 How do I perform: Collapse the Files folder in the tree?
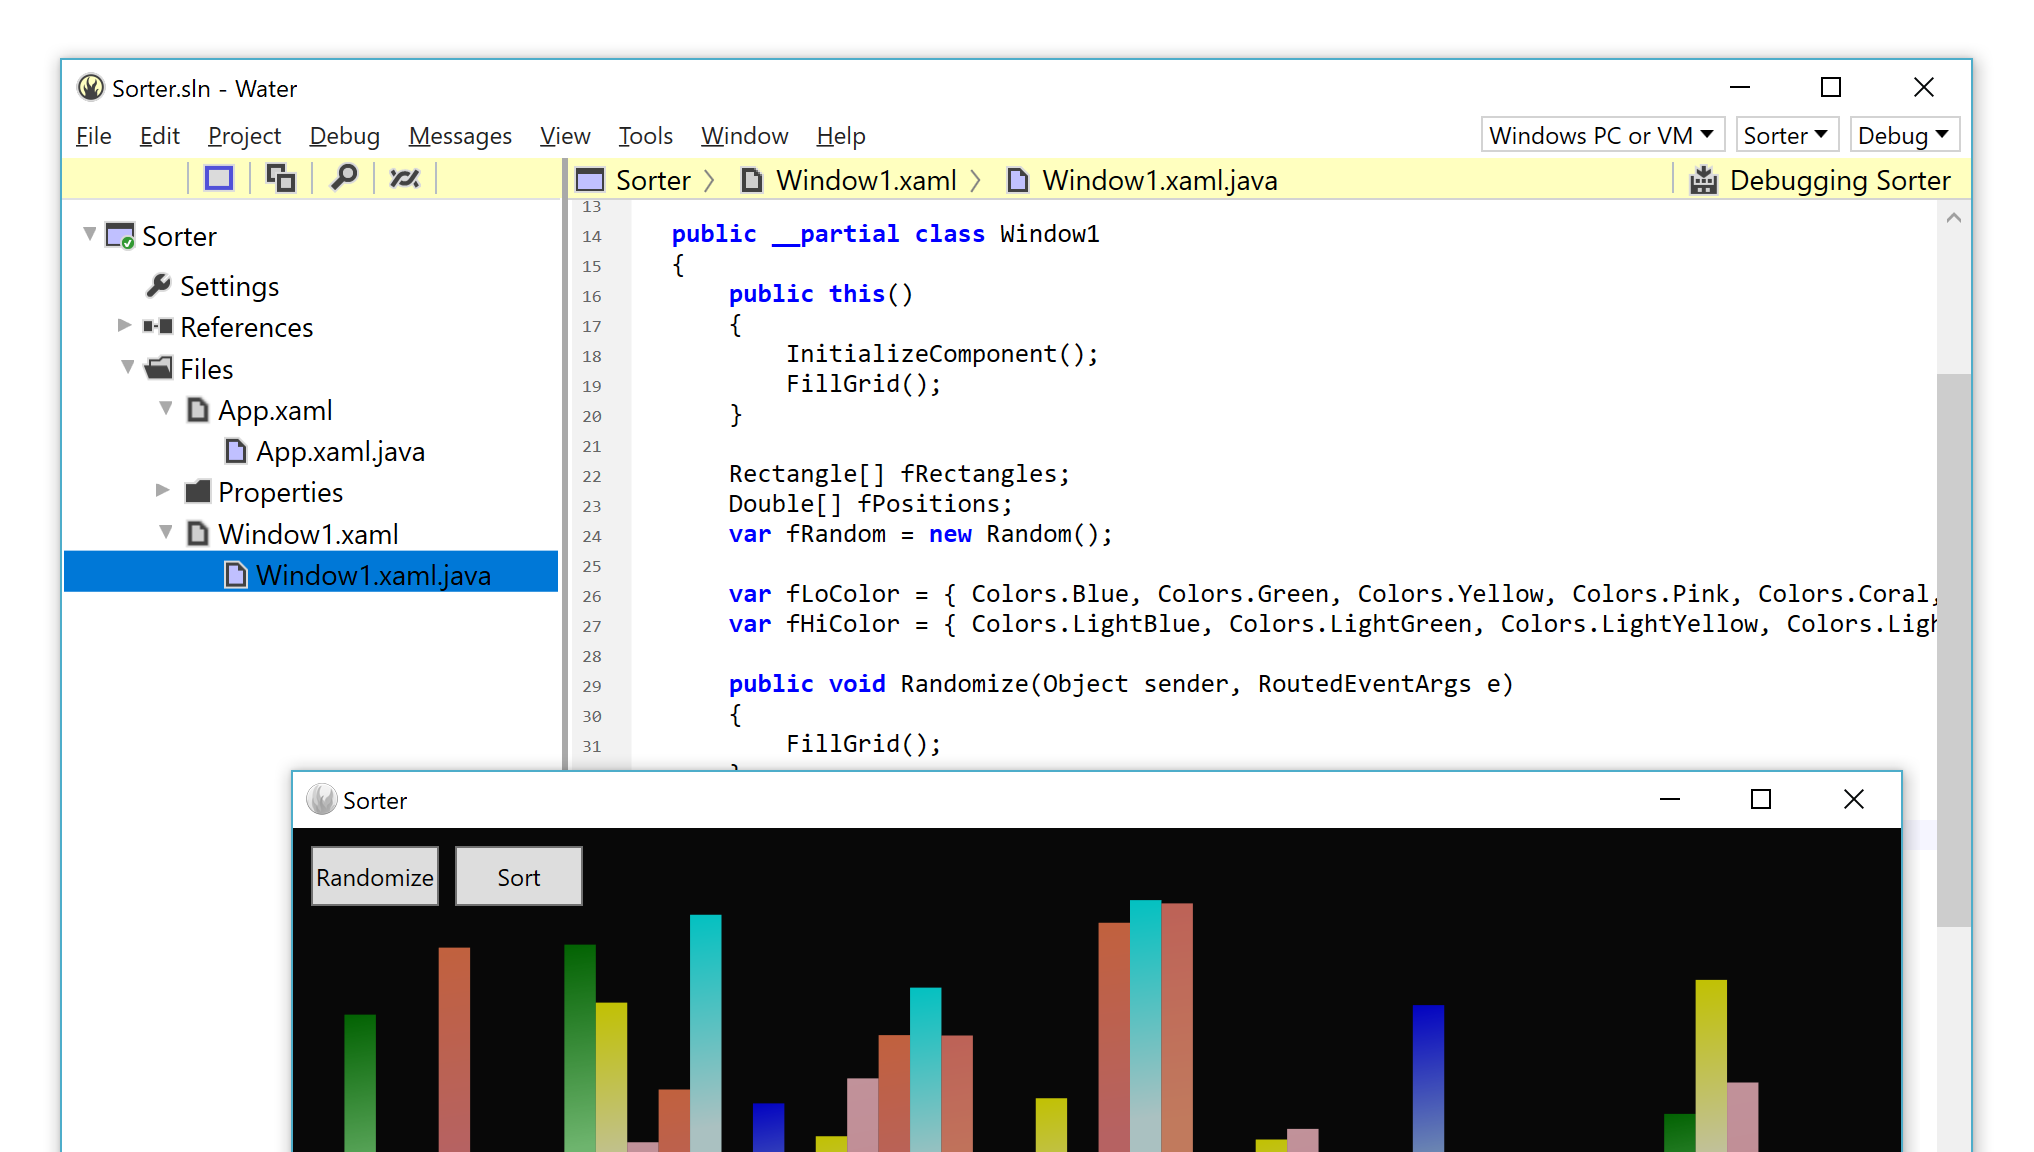pos(128,367)
